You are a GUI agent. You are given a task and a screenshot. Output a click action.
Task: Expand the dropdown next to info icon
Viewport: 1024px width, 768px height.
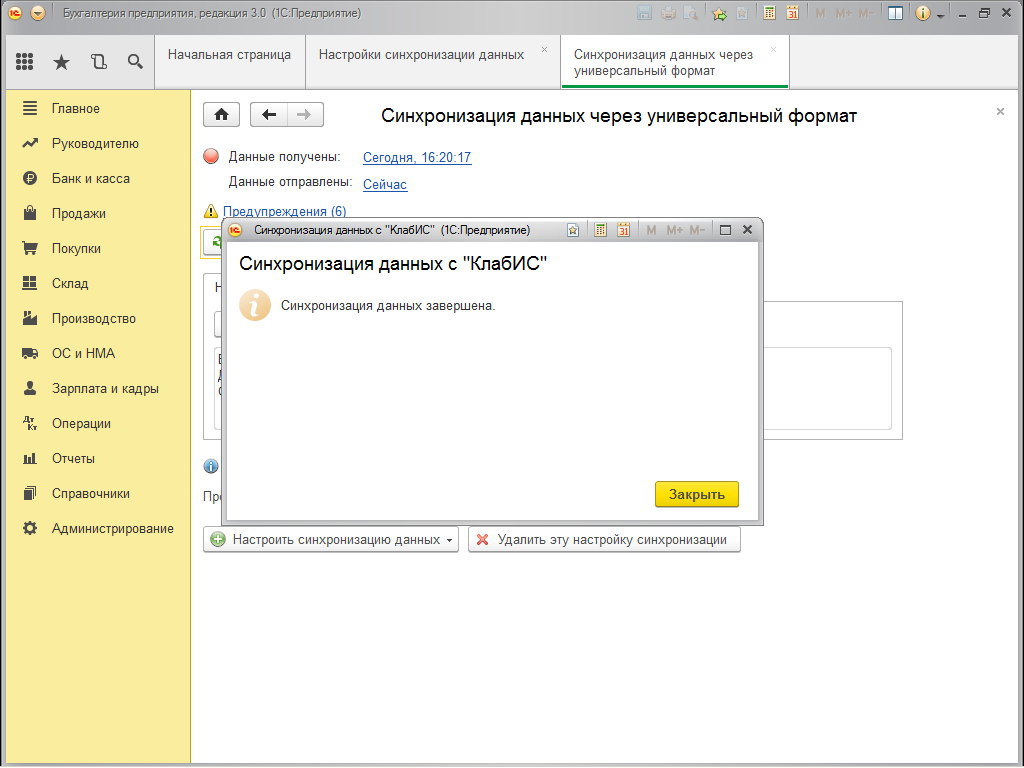[x=940, y=16]
